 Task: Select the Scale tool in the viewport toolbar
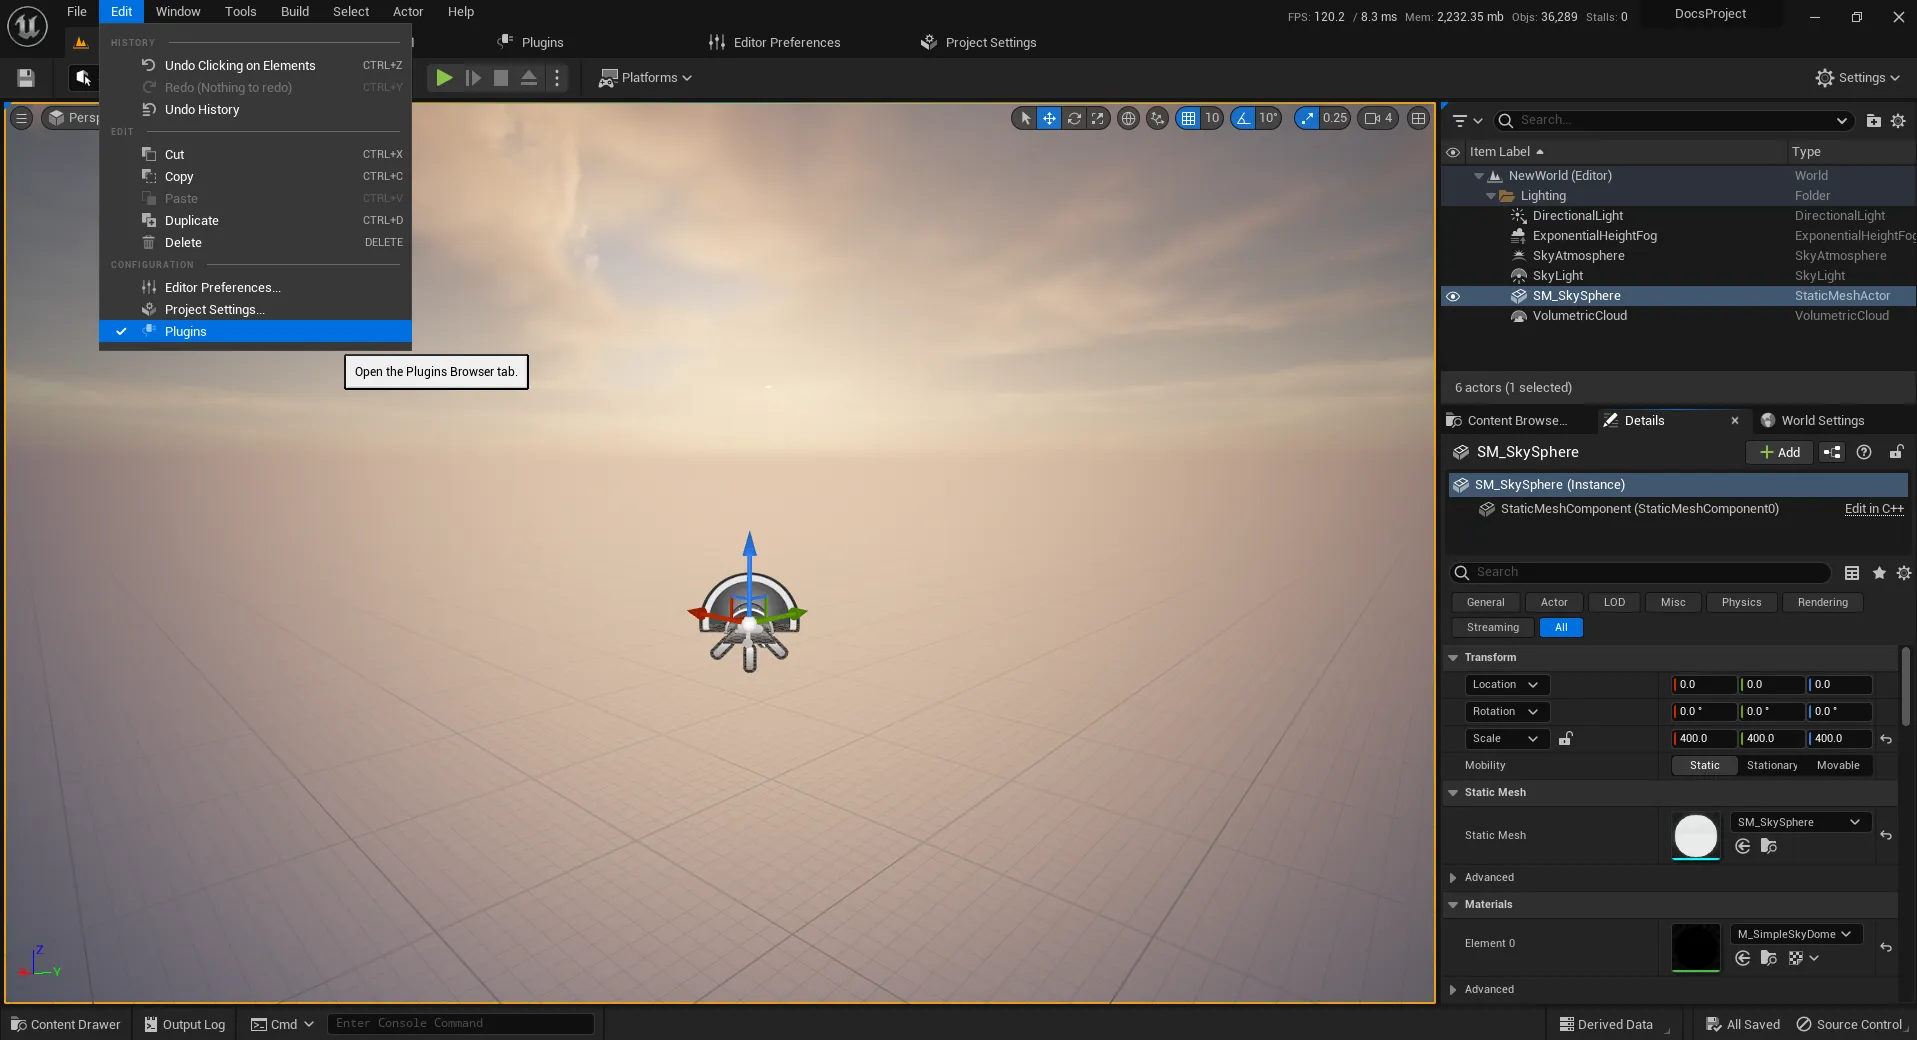point(1097,118)
